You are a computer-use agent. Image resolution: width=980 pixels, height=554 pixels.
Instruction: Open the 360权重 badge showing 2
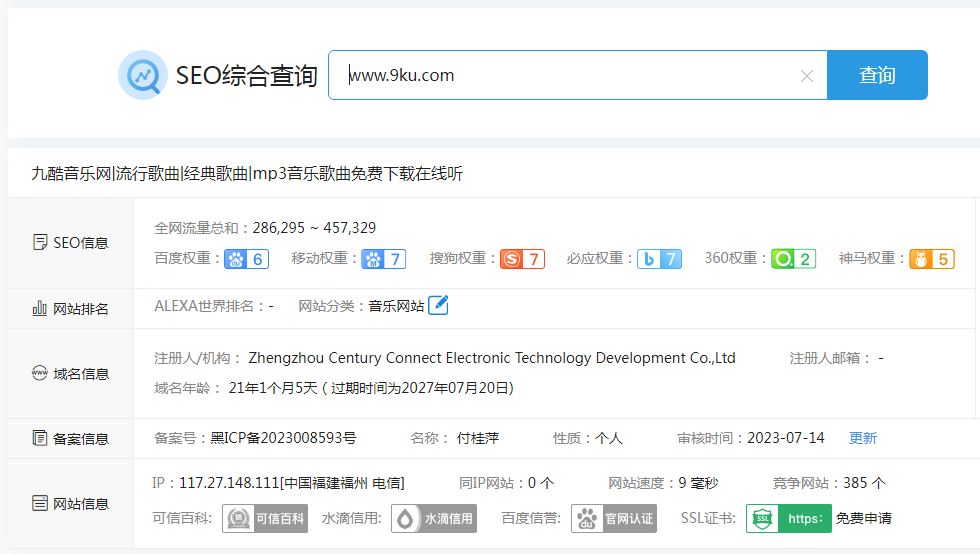tap(793, 259)
